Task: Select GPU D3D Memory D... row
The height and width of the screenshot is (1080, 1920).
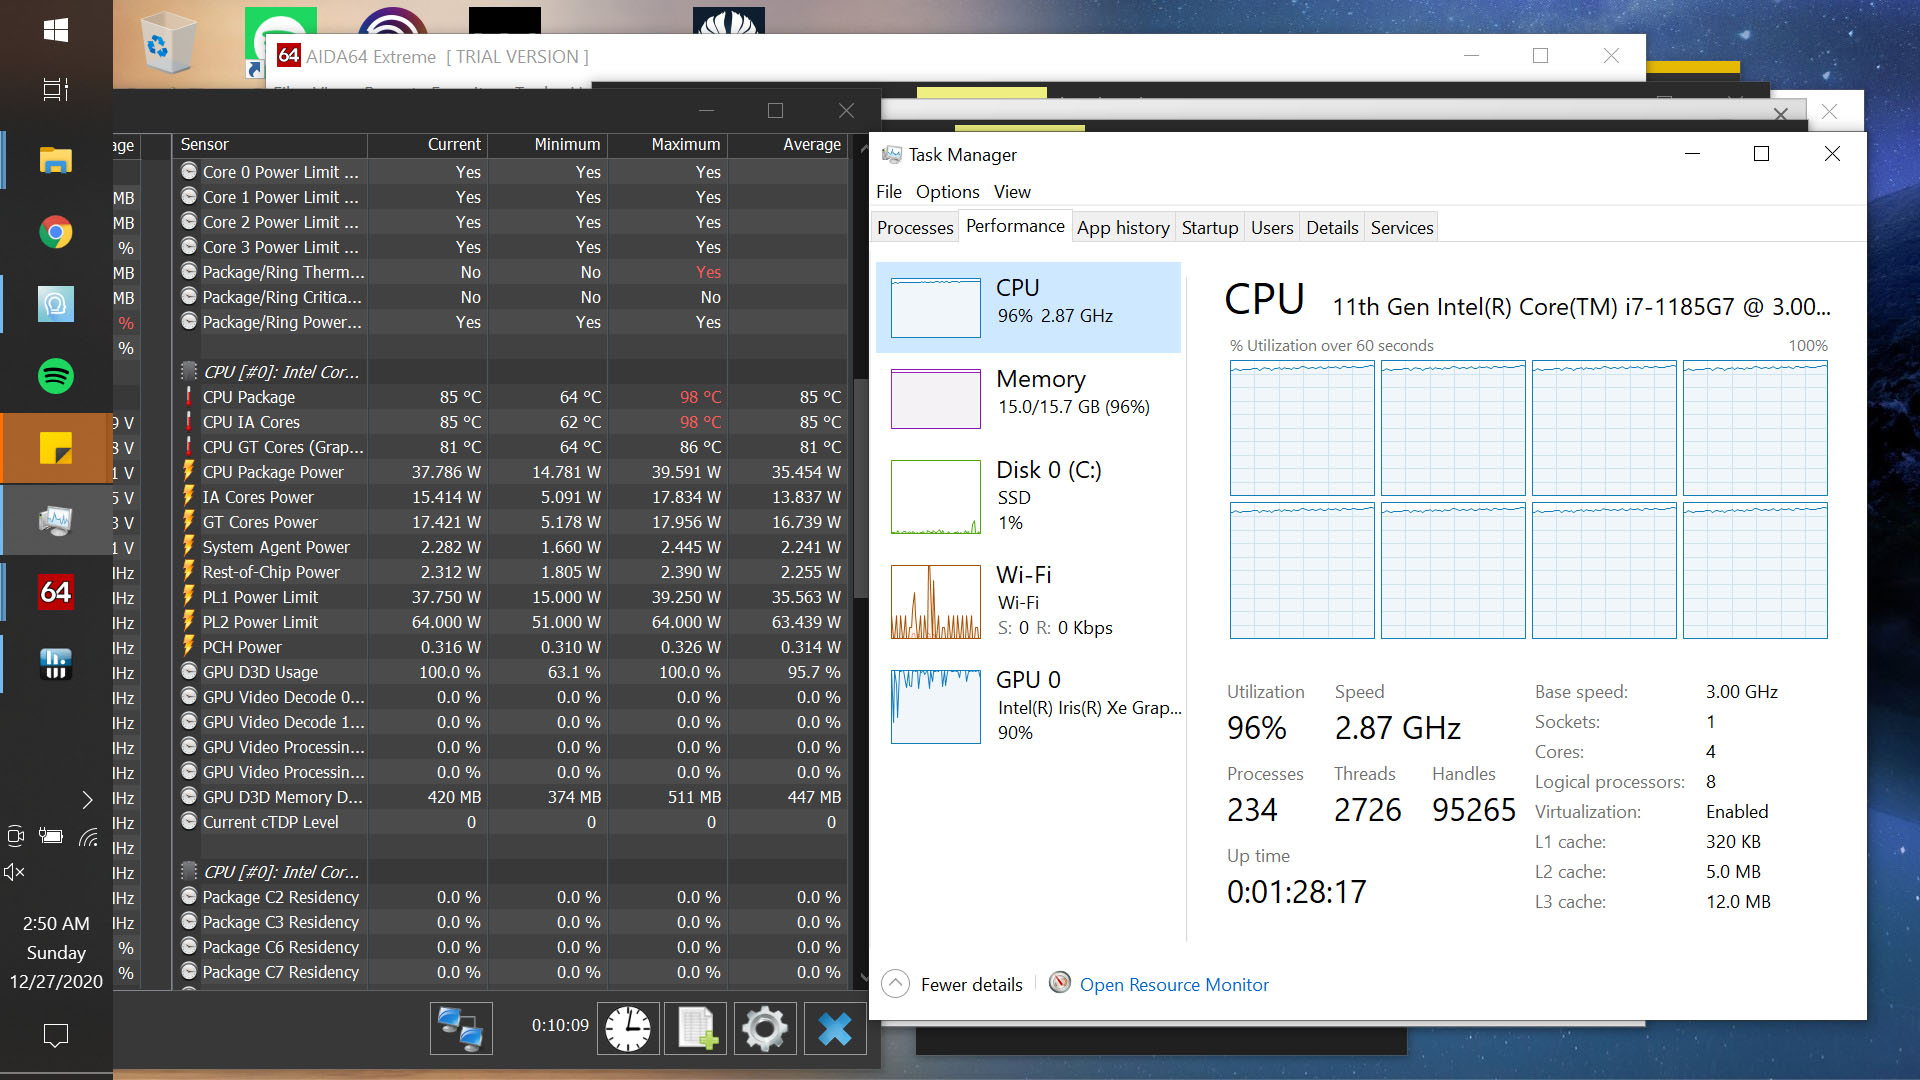Action: pos(510,797)
